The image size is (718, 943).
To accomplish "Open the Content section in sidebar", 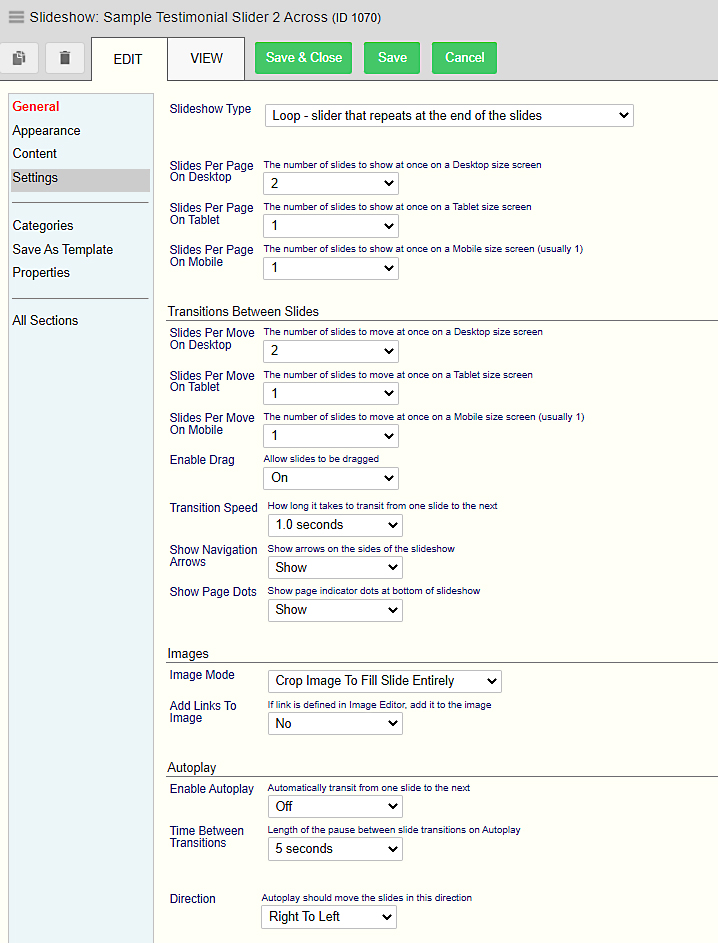I will click(x=35, y=153).
